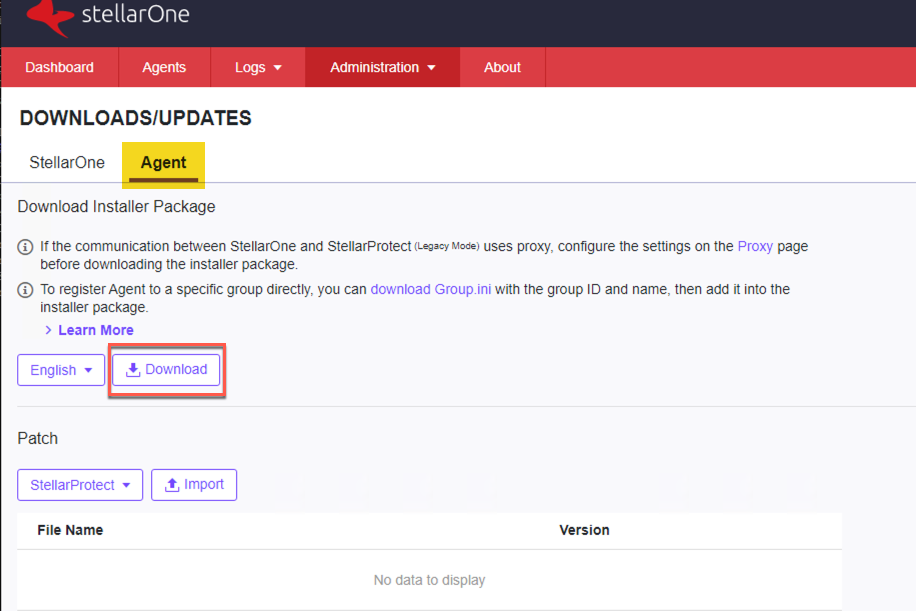Screen dimensions: 916x611
Task: Click the download Group.ini link
Action: [x=431, y=289]
